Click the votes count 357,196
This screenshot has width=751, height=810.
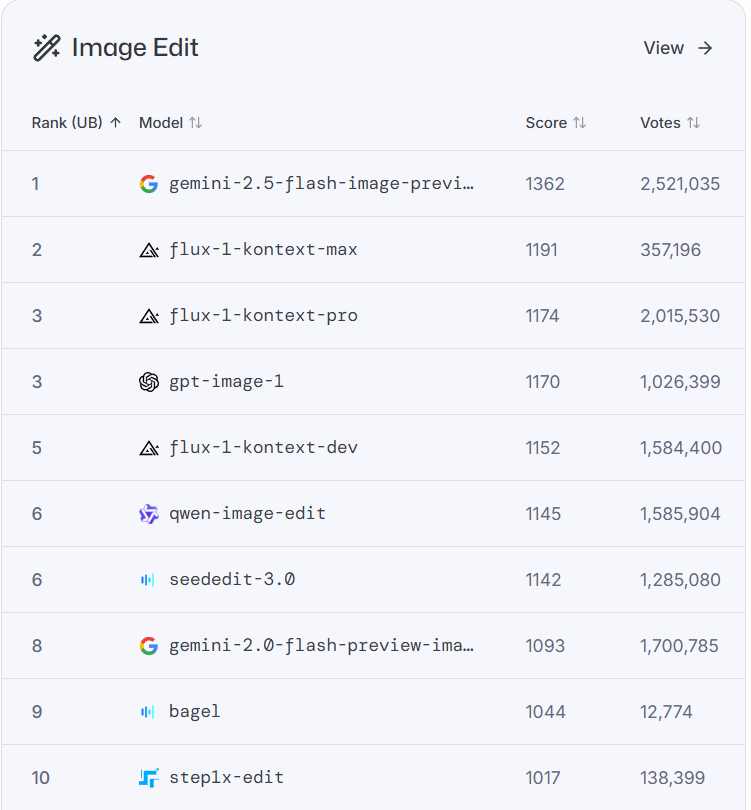(x=670, y=250)
